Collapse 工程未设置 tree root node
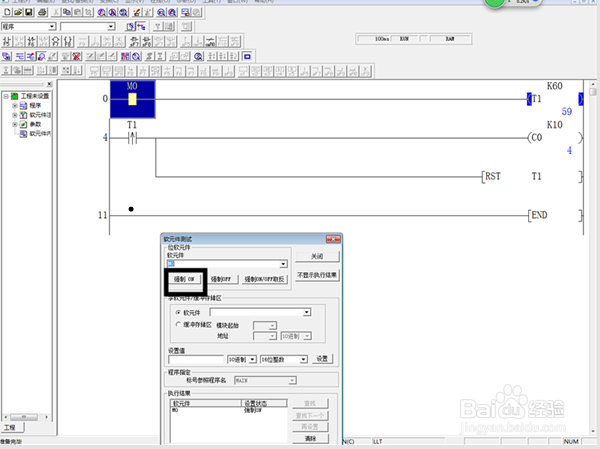600x449 pixels. [6, 96]
